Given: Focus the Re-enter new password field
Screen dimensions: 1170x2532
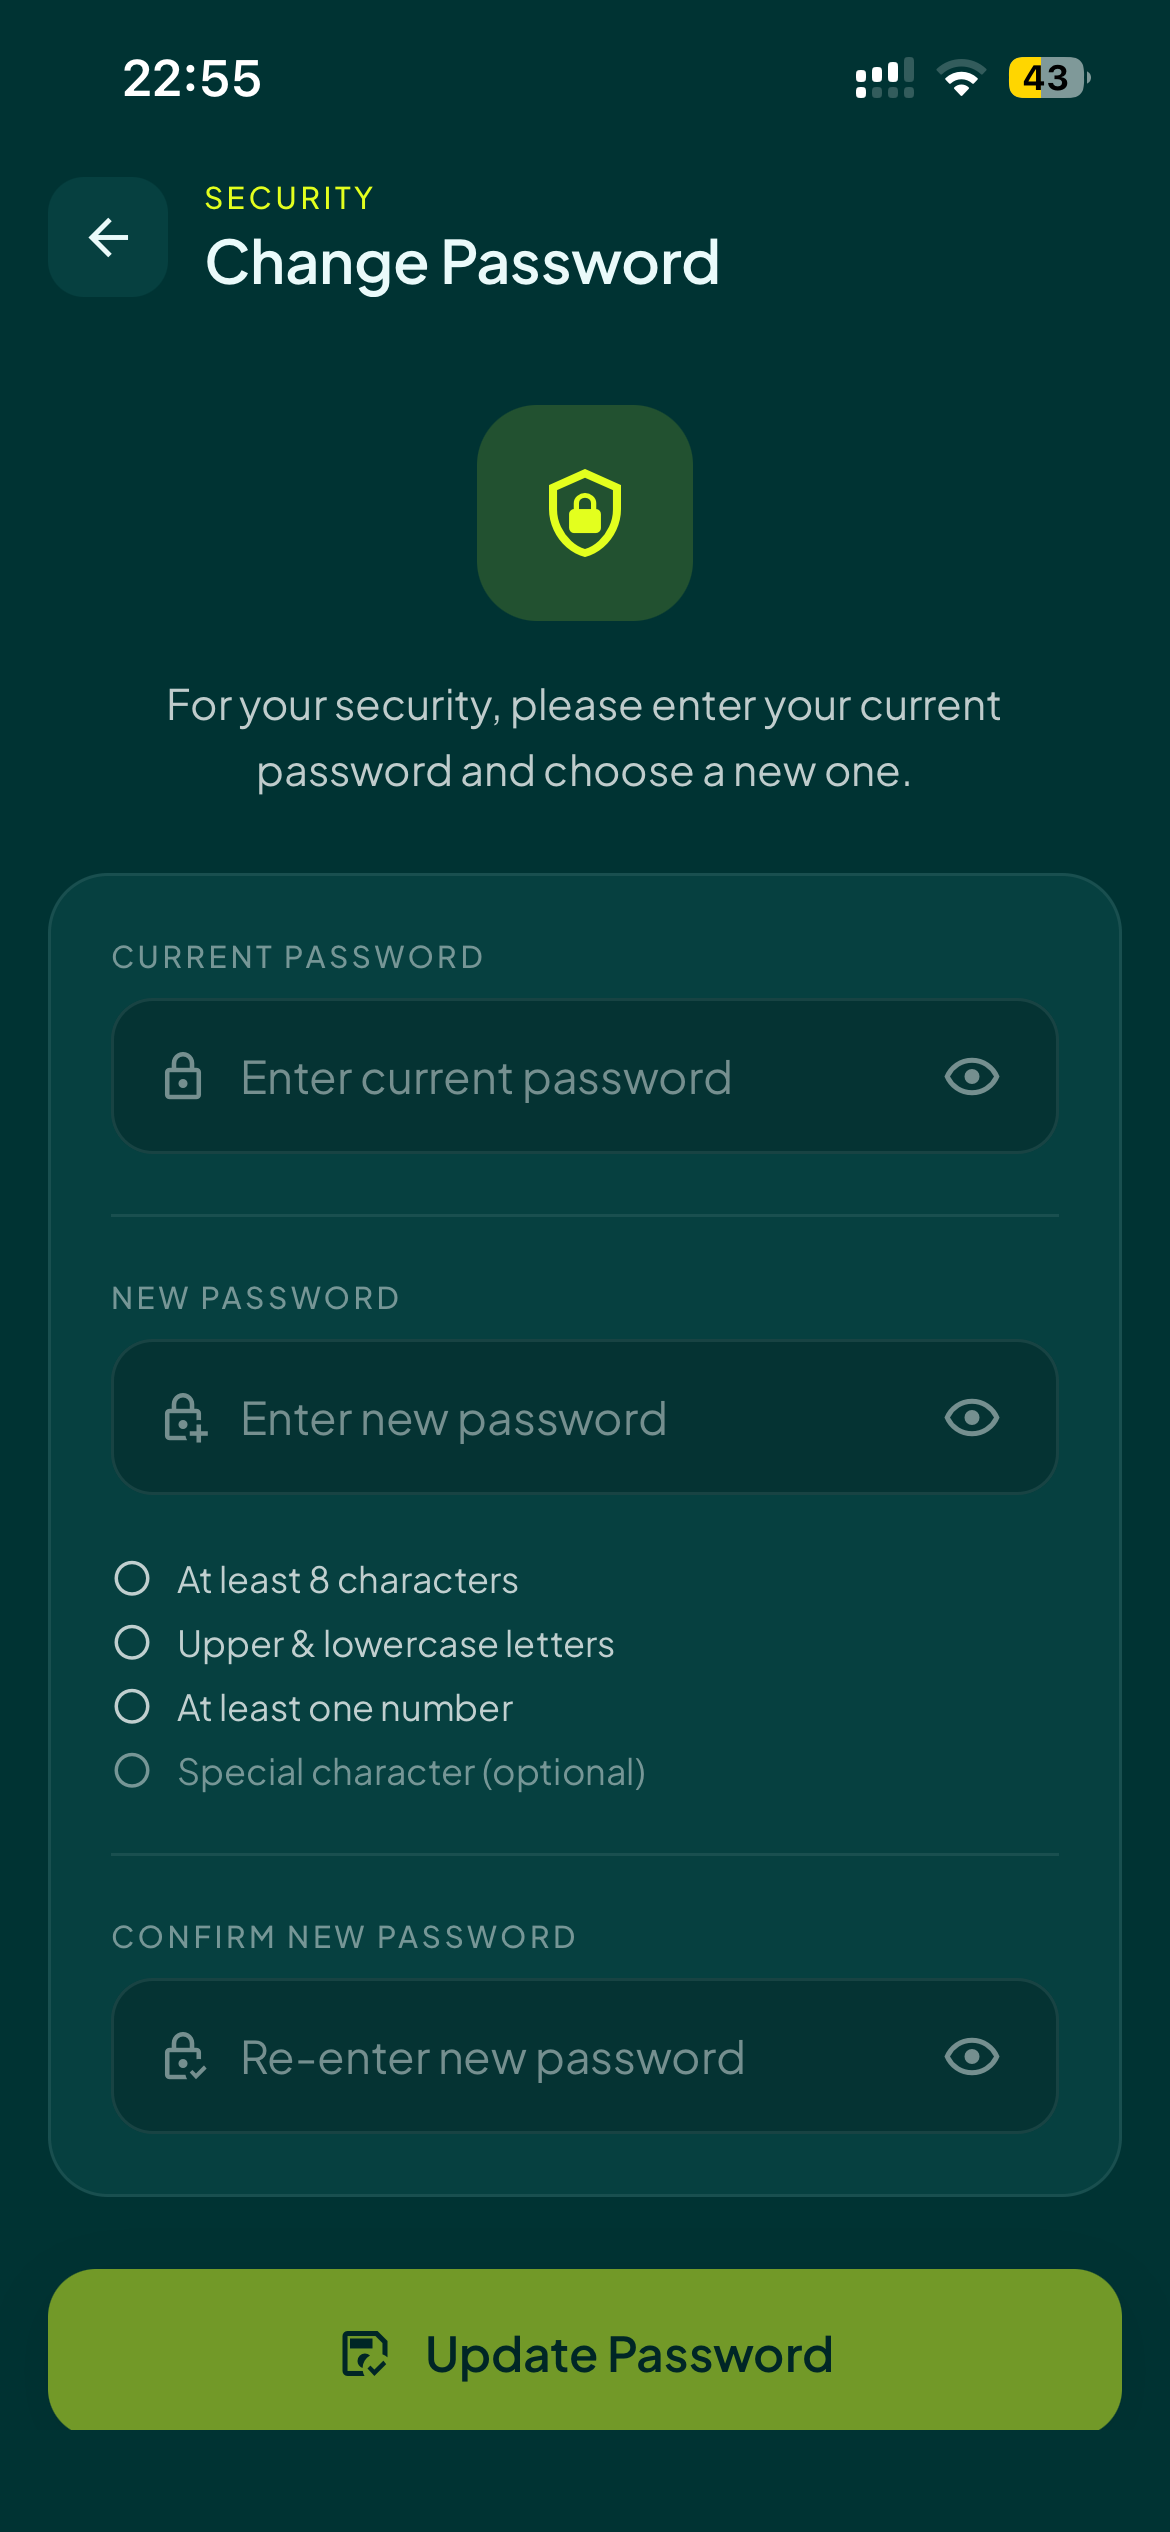Looking at the screenshot, I should (x=585, y=2057).
